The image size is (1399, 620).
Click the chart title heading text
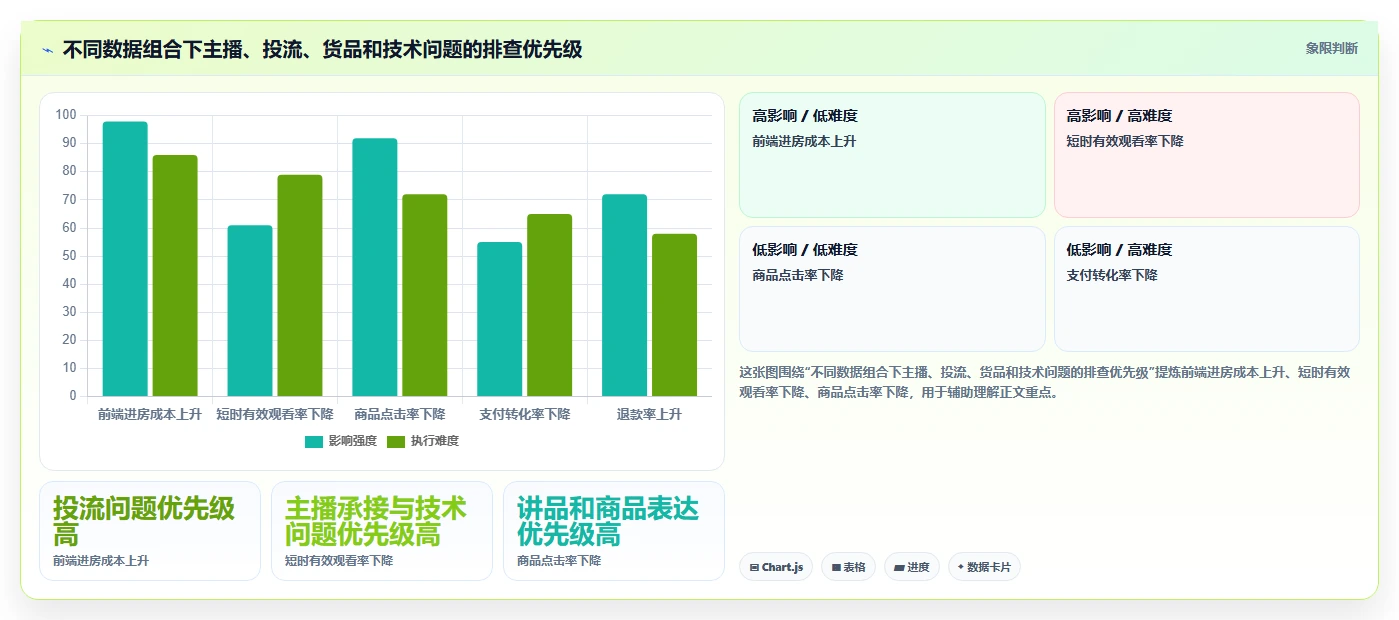tap(322, 49)
